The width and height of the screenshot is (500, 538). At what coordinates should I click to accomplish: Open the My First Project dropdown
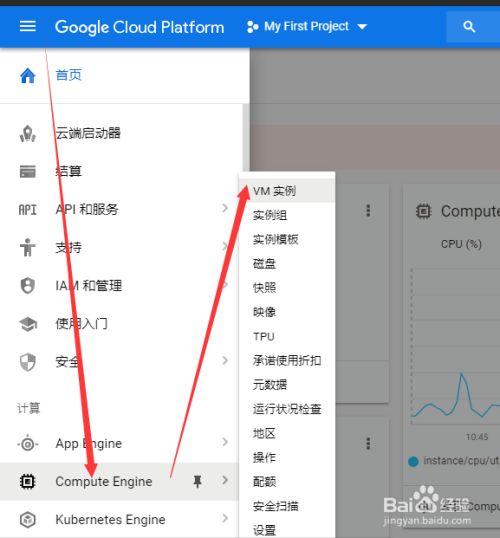coord(307,26)
